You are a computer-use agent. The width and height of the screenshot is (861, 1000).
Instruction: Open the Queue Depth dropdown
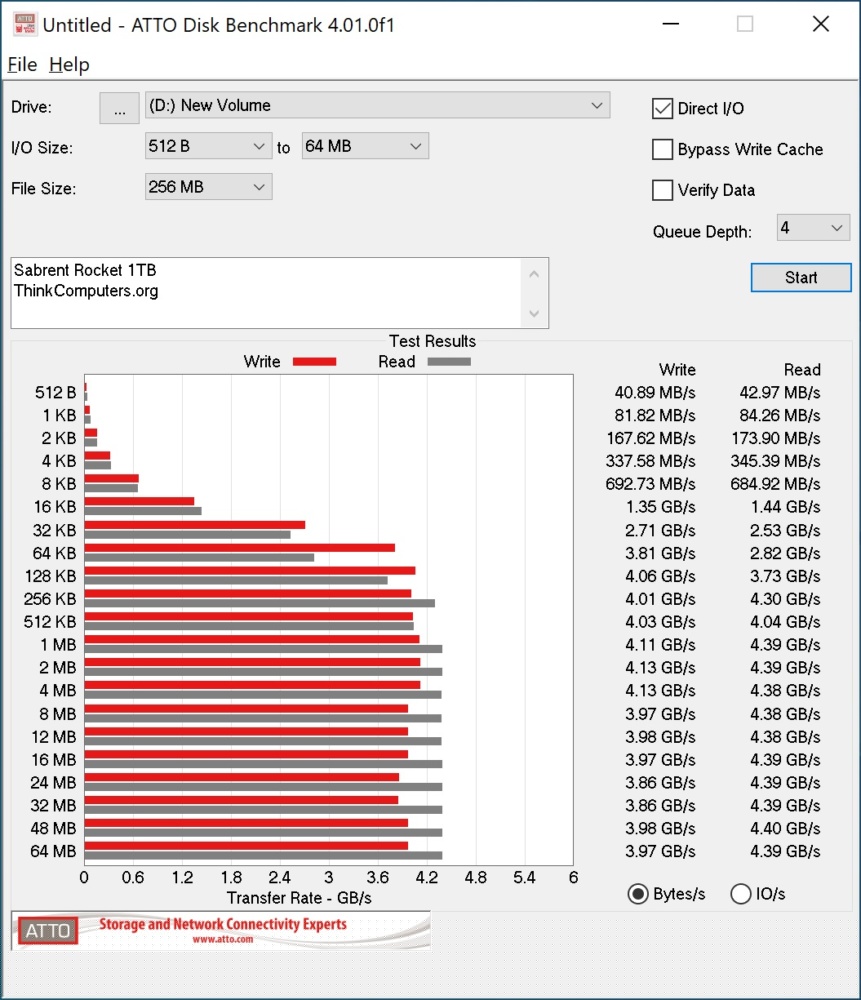(813, 228)
